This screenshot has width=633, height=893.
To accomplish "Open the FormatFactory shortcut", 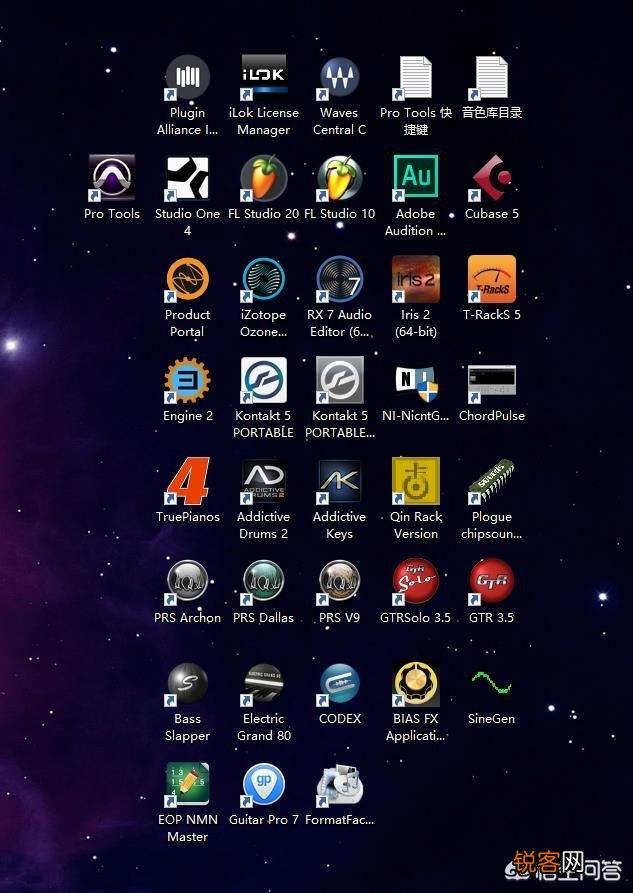I will coord(340,784).
